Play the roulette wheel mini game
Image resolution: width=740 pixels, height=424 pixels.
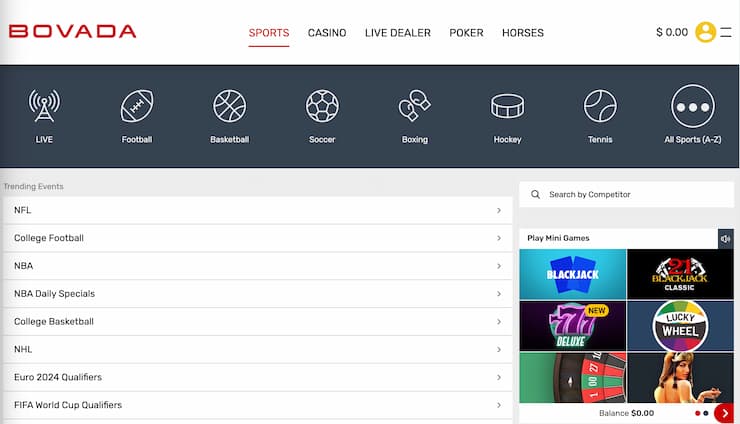(x=572, y=377)
